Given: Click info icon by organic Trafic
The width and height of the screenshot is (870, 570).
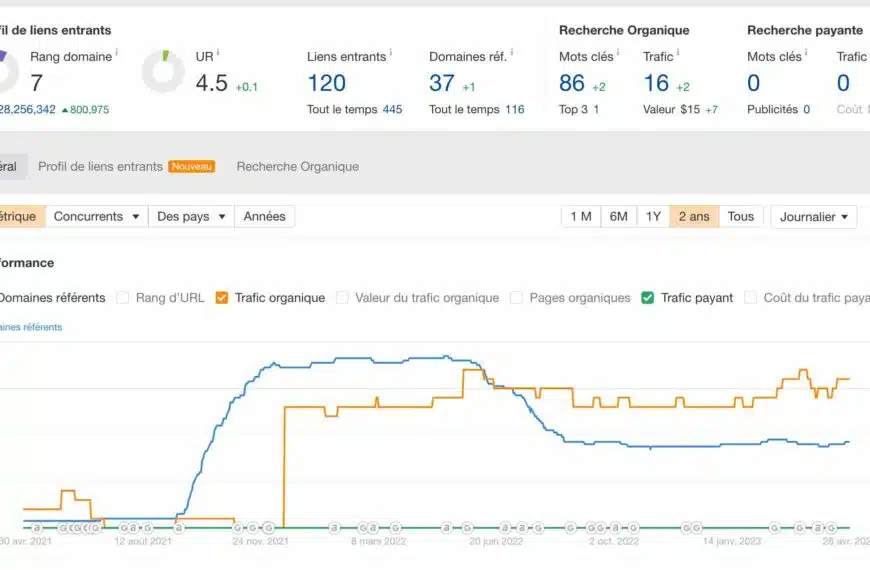Looking at the screenshot, I should [x=679, y=52].
